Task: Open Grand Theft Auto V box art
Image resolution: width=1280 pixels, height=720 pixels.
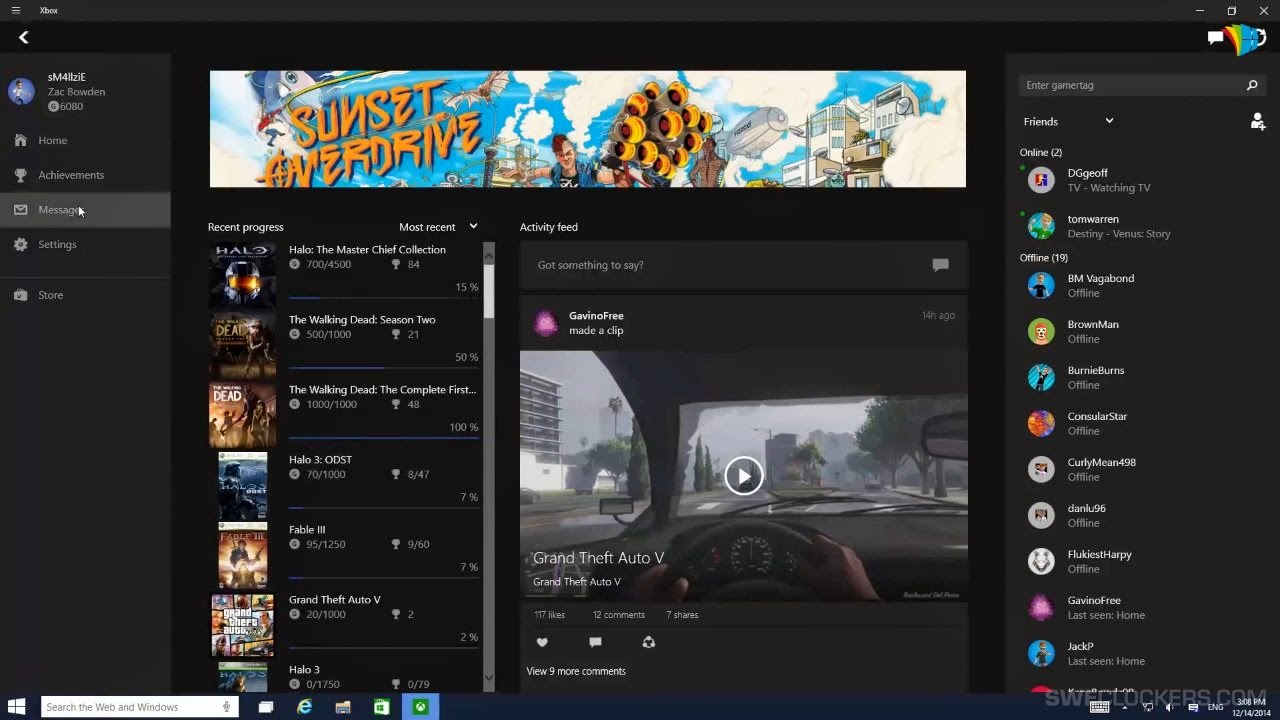Action: [x=242, y=625]
